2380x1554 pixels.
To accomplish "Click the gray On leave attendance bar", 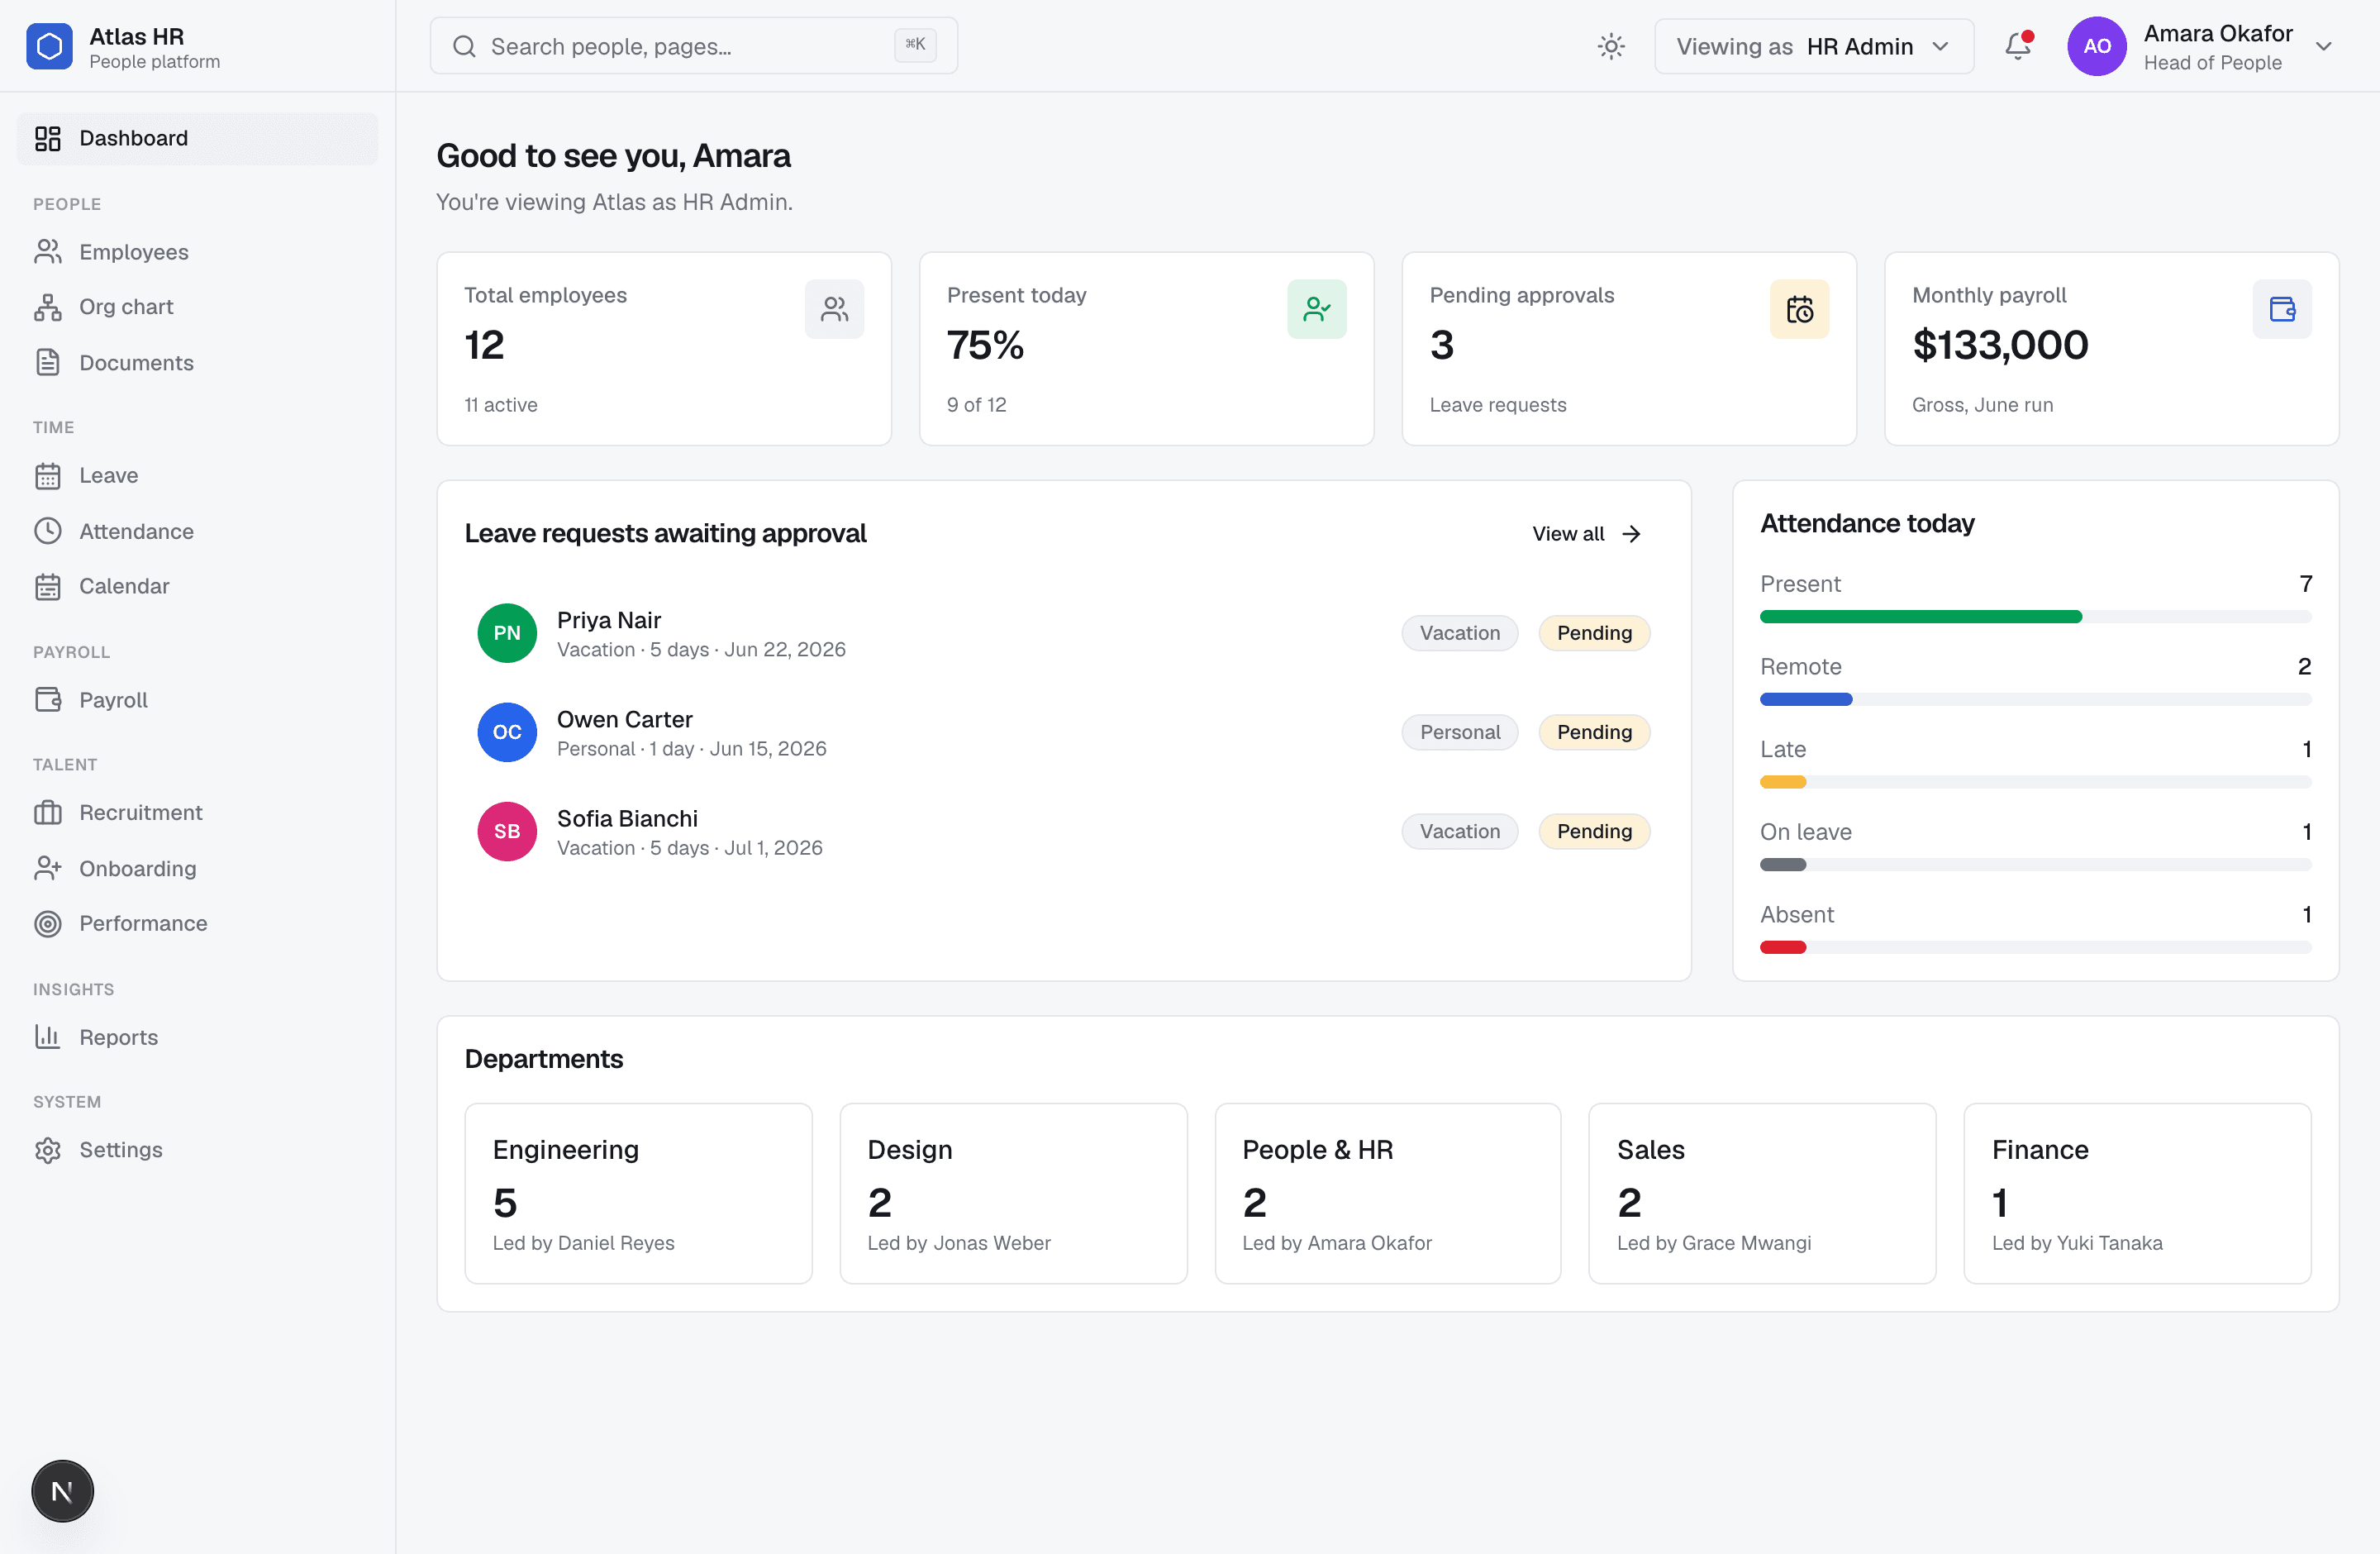I will [1783, 865].
